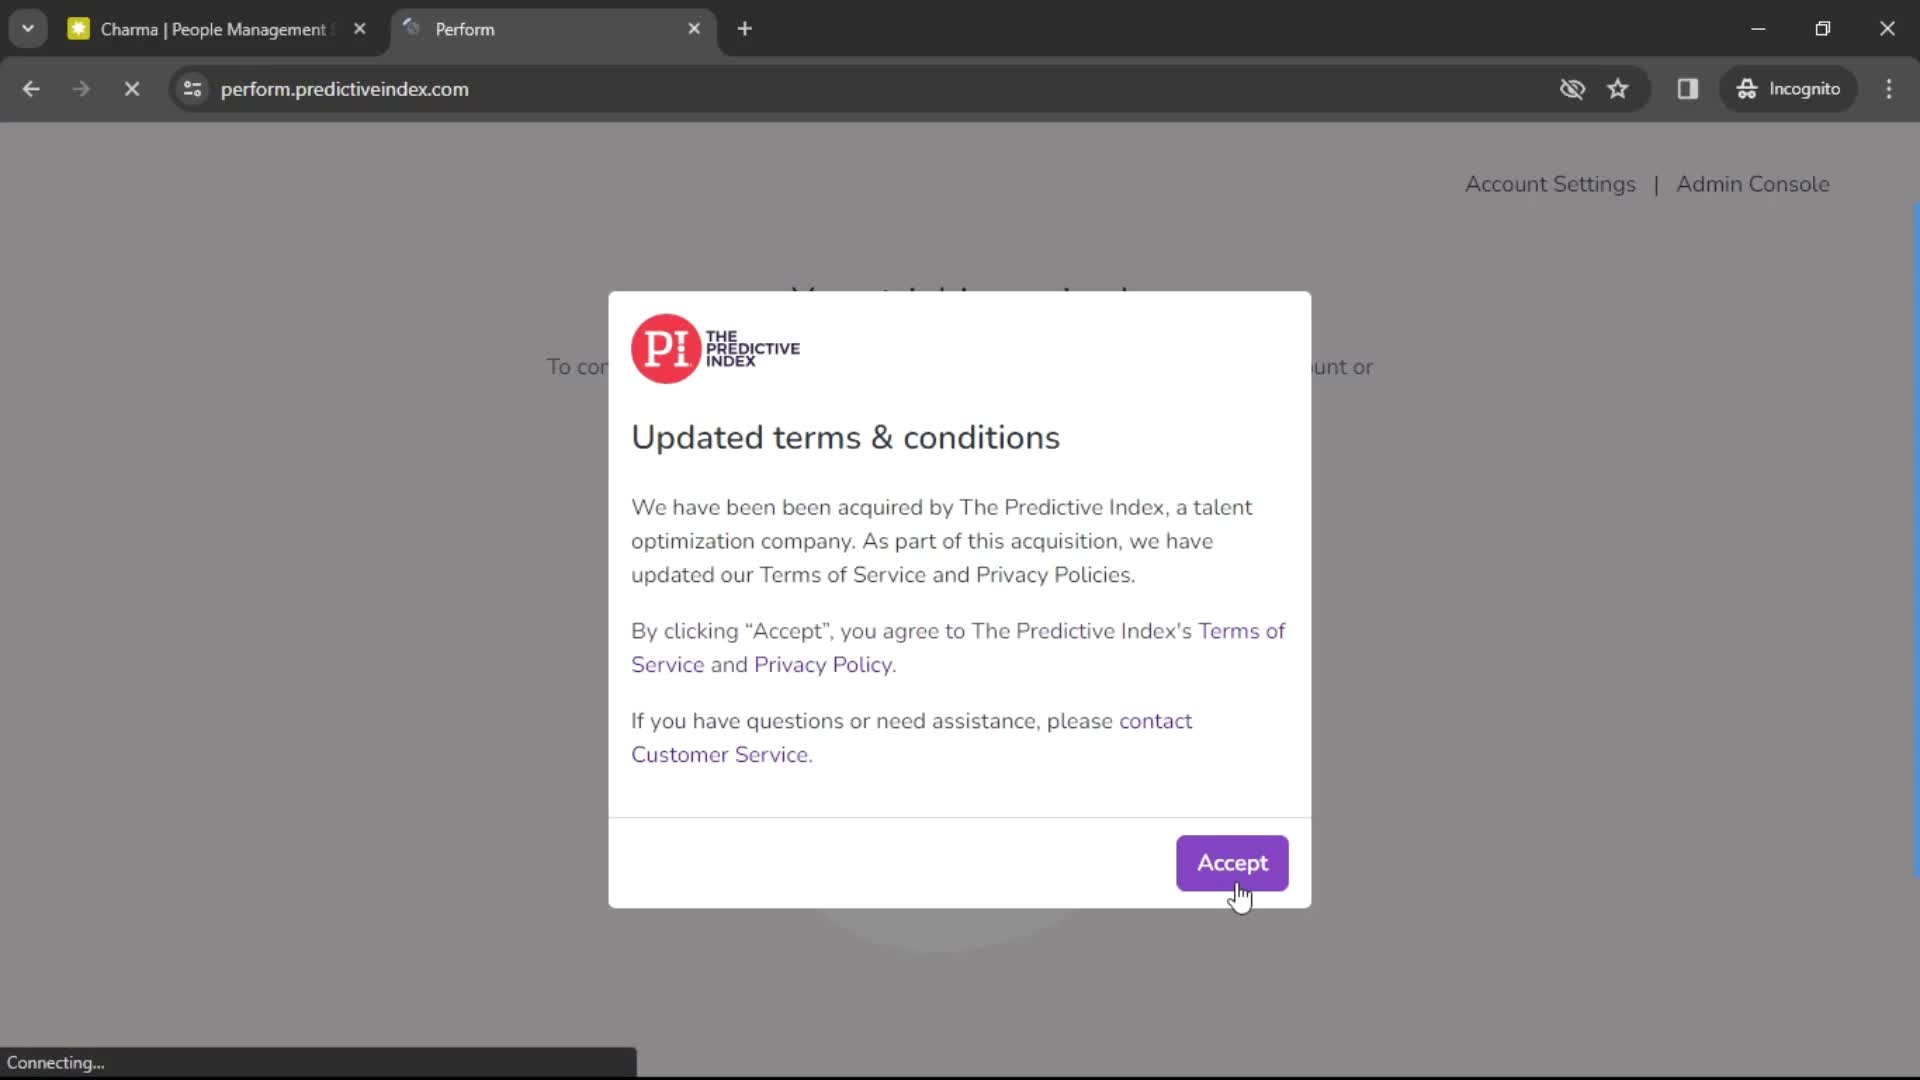Go forward to the next page

pyautogui.click(x=81, y=89)
